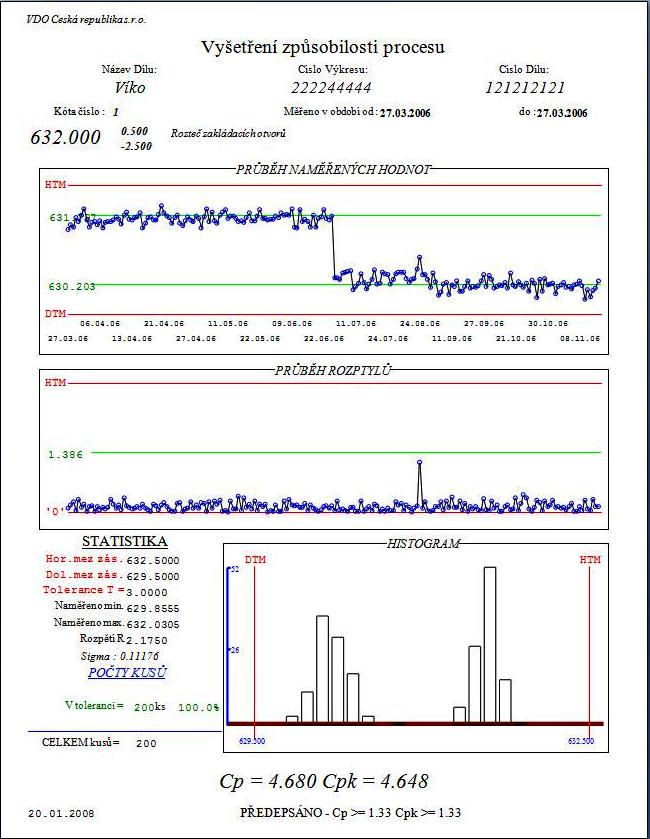Click the PRŮBĚH ROZPTYLŮ chart title
Image resolution: width=650 pixels, height=839 pixels.
pyautogui.click(x=333, y=370)
